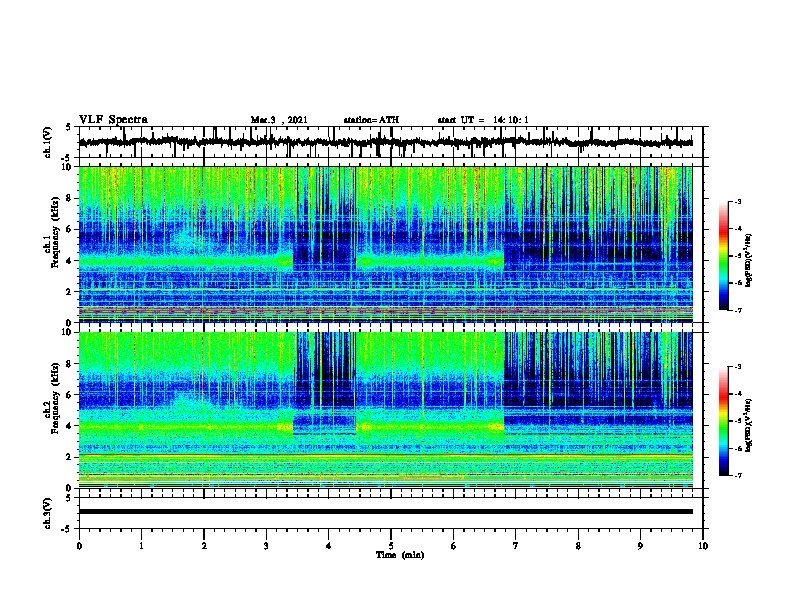Click time axis tick label "0"

click(79, 546)
